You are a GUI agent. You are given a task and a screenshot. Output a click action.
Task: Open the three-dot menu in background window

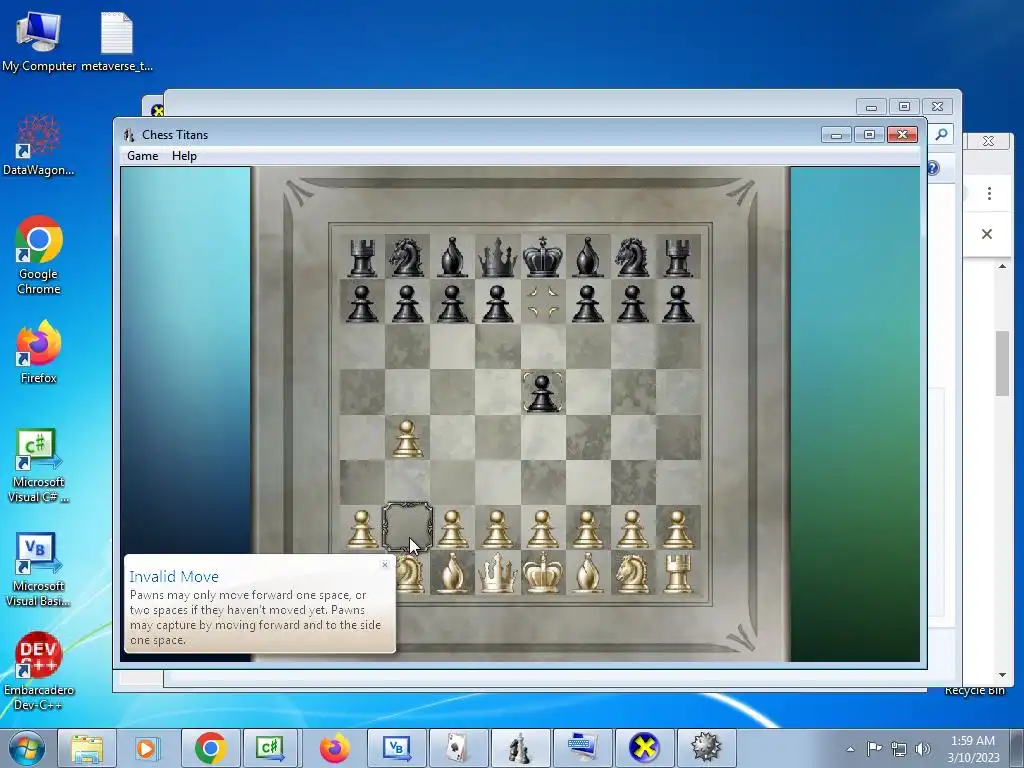click(989, 193)
